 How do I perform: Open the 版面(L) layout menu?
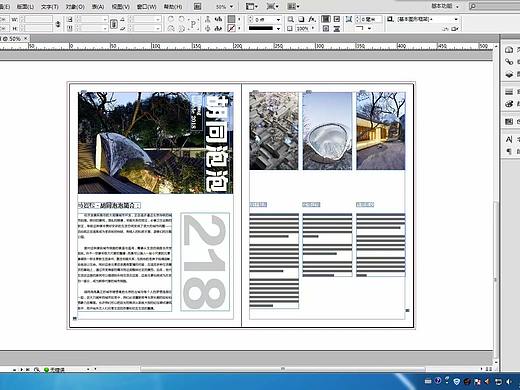point(25,6)
